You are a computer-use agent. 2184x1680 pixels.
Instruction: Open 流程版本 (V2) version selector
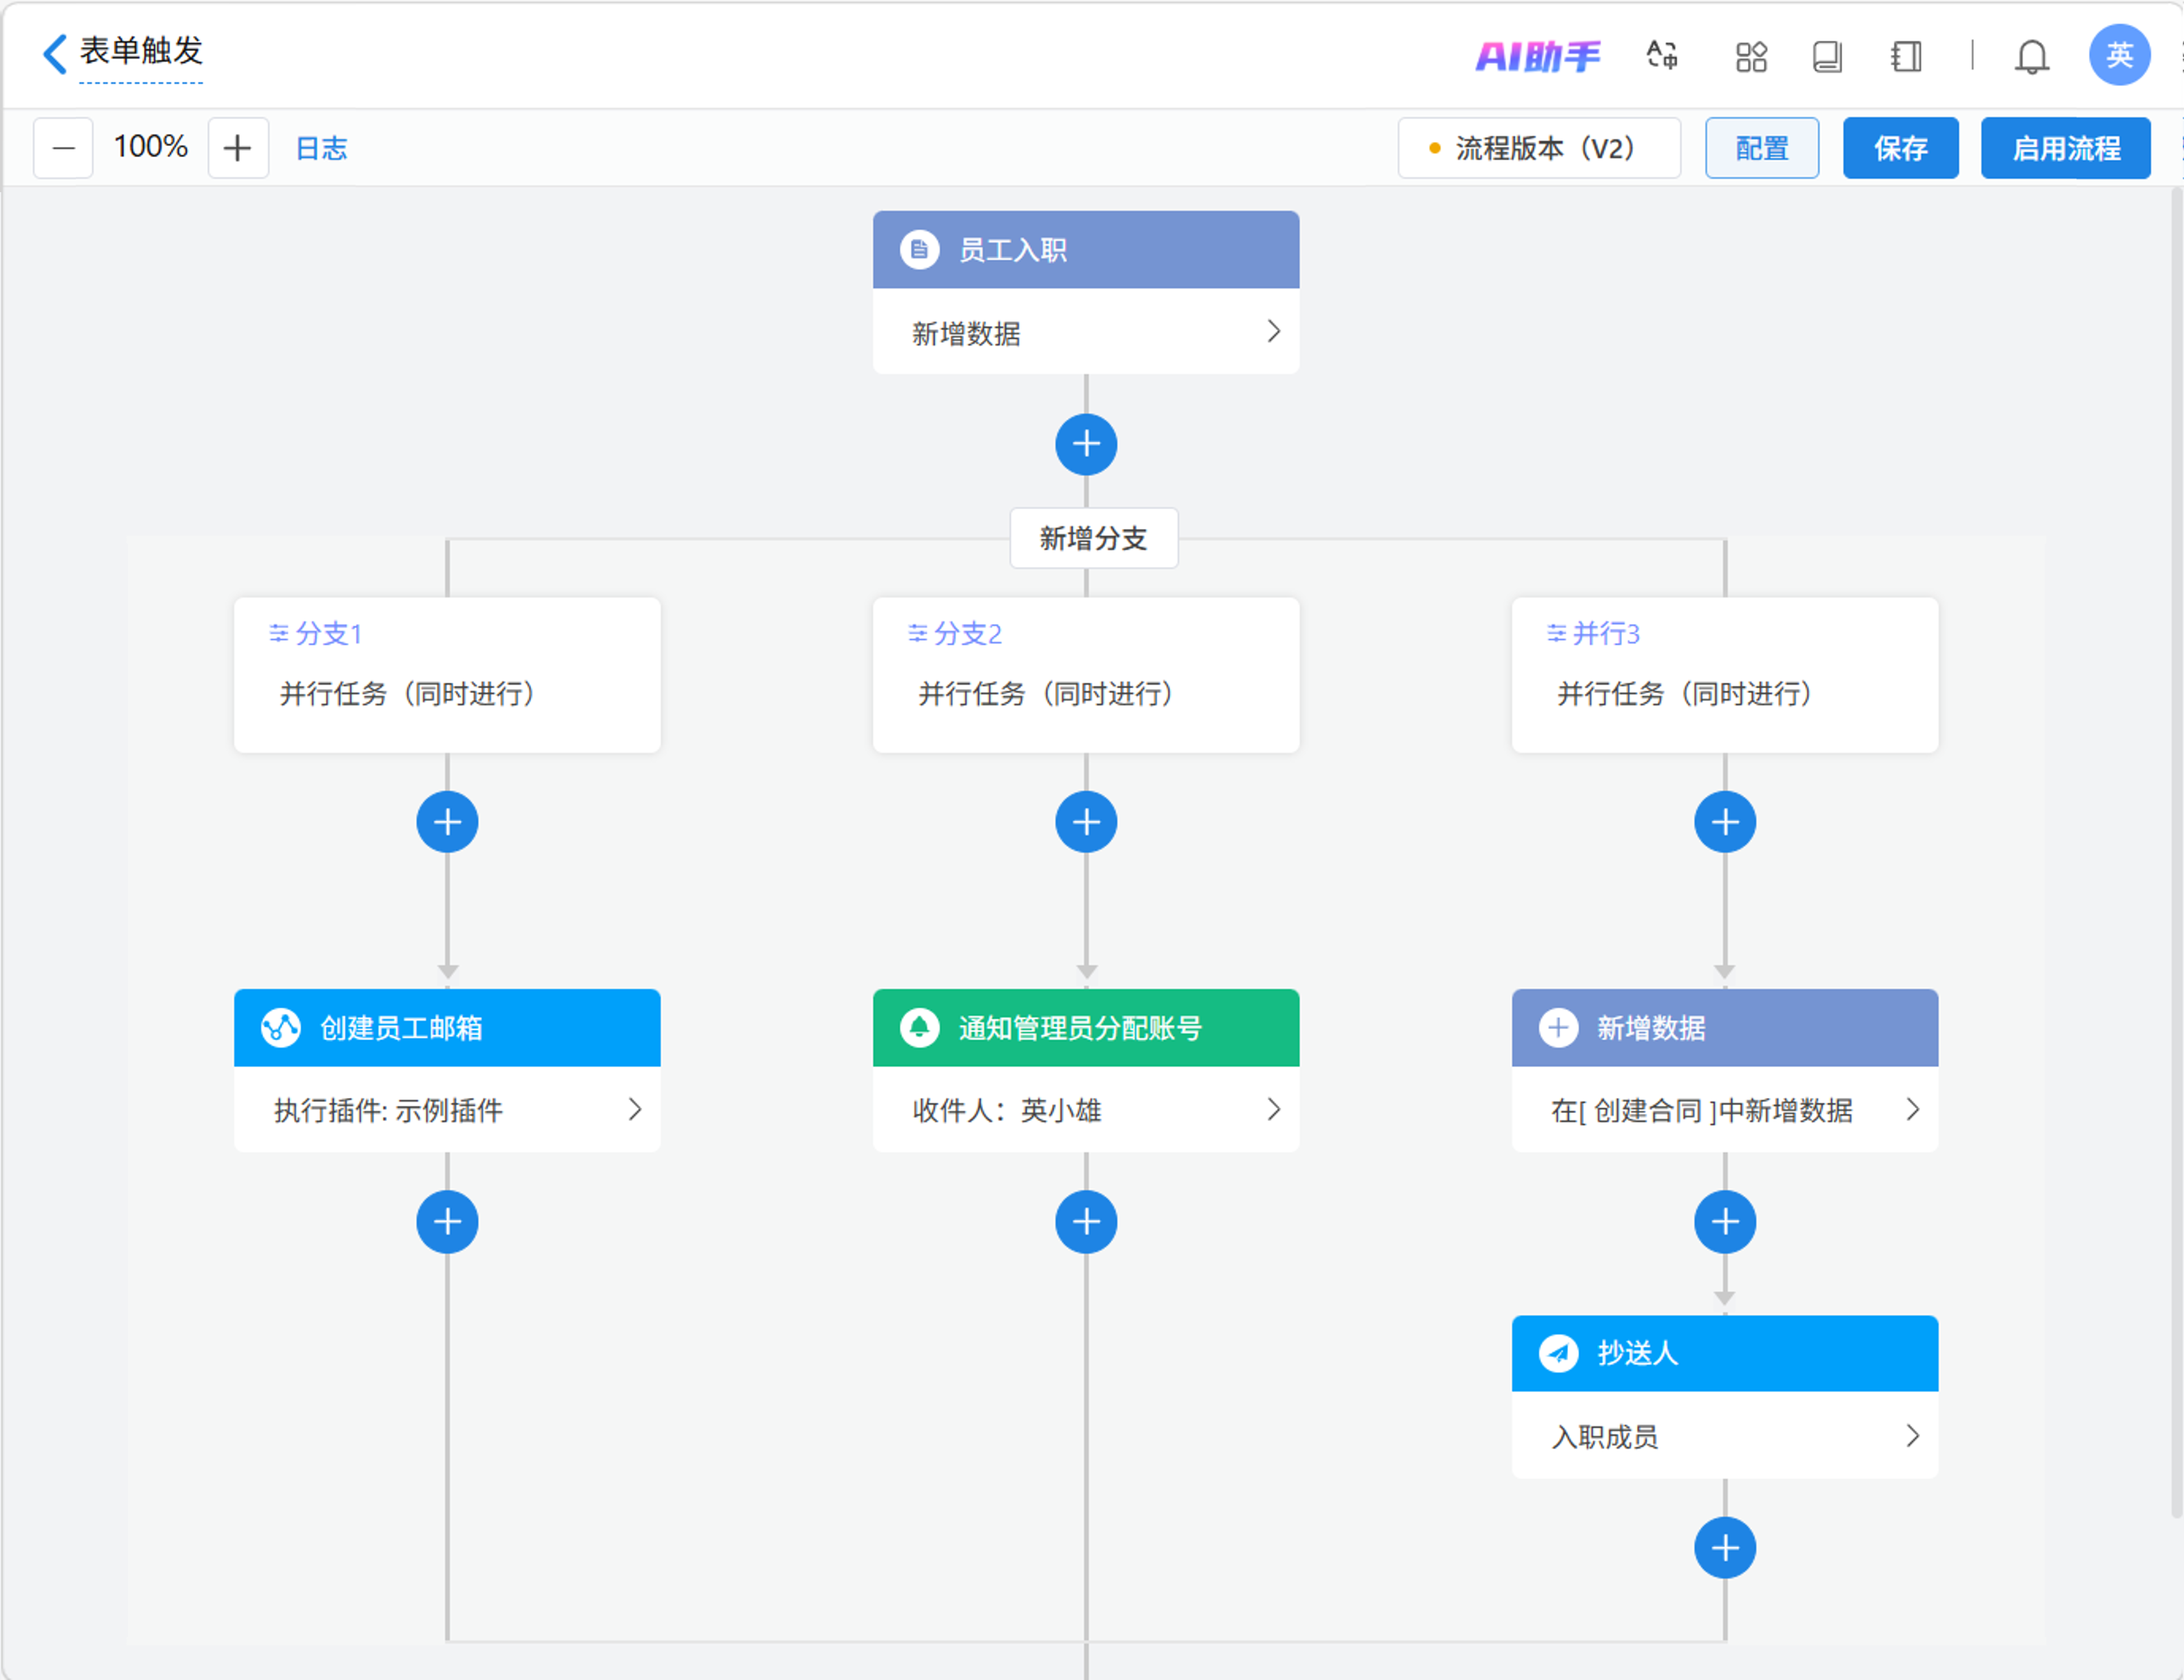(x=1538, y=148)
